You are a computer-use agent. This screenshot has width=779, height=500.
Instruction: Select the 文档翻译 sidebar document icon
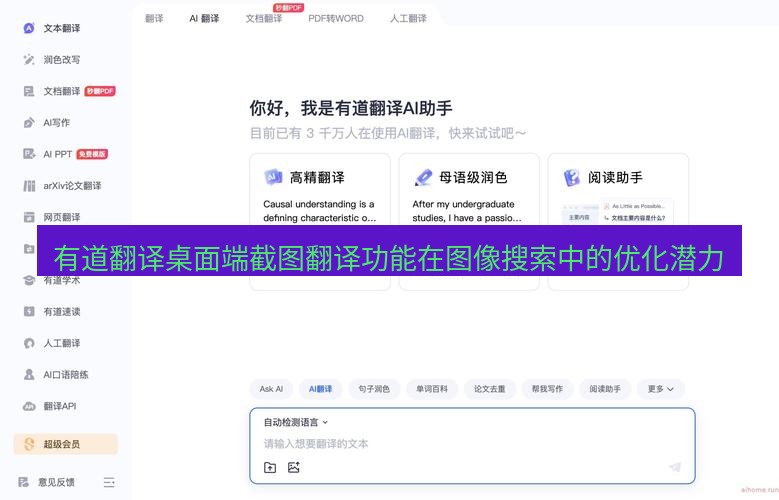point(29,91)
